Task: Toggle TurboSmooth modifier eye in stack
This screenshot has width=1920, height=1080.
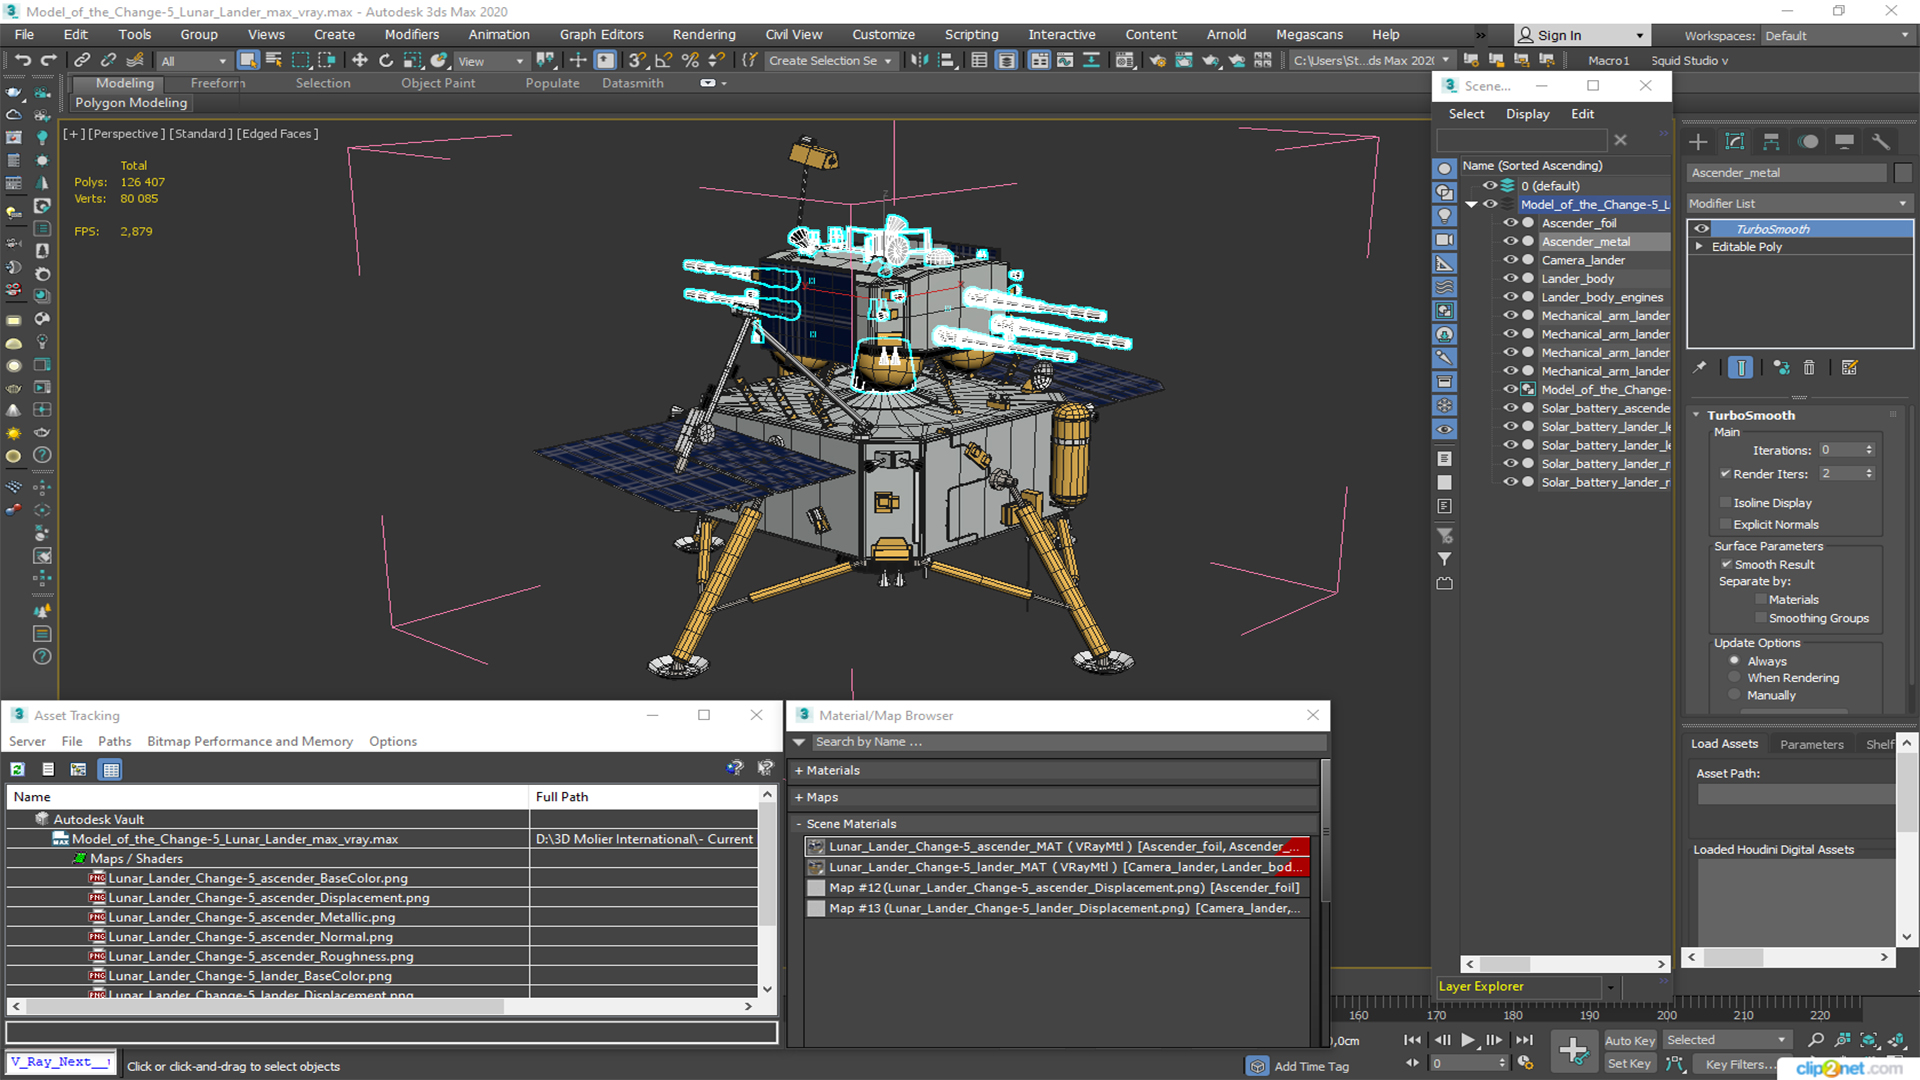Action: point(1701,229)
